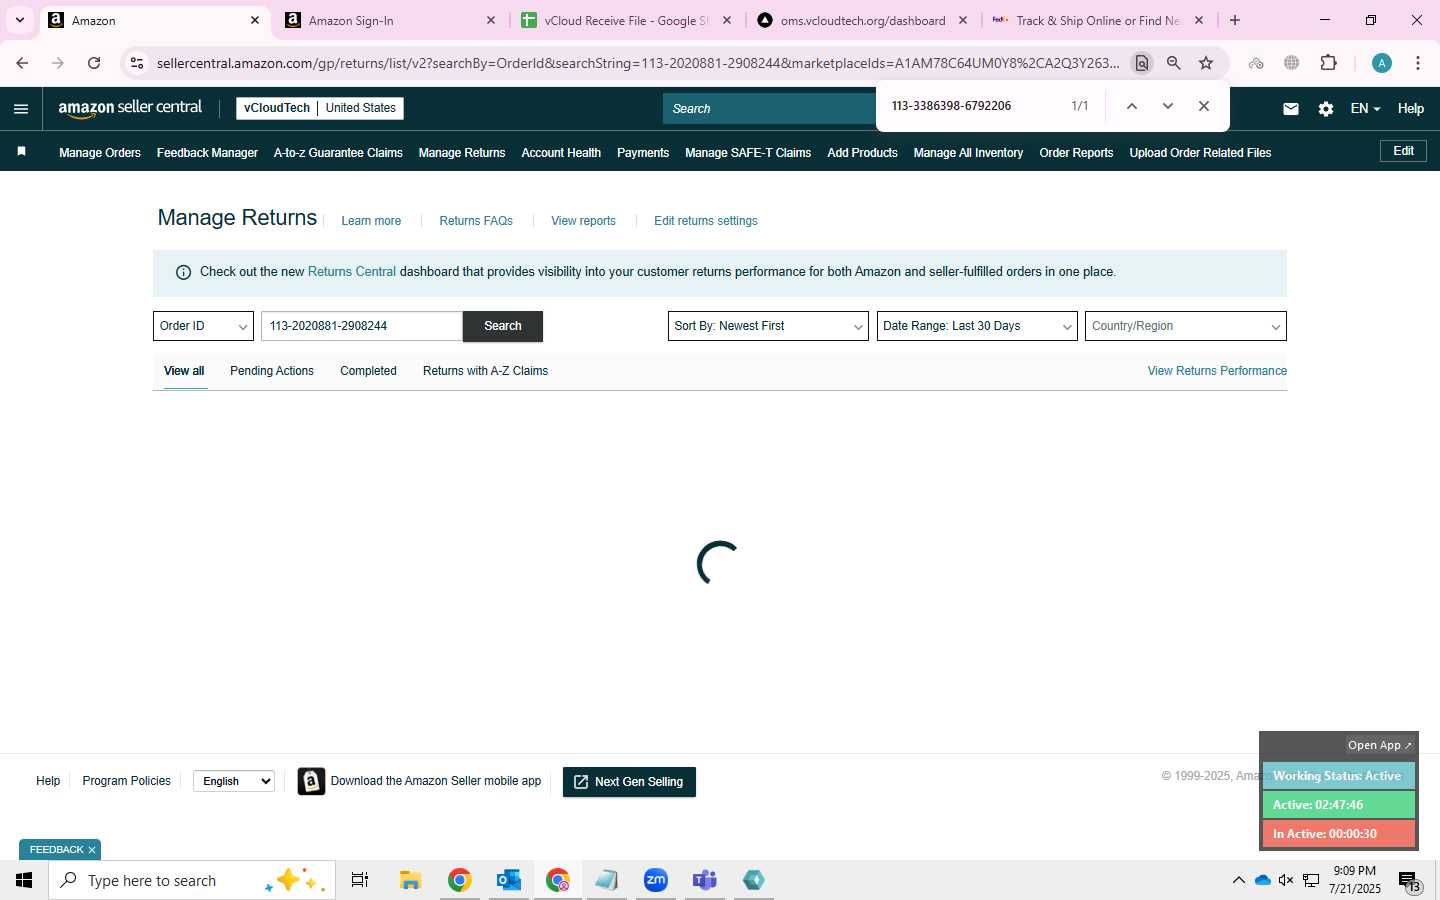Click the Seller Central Search box
Image resolution: width=1440 pixels, height=900 pixels.
pyautogui.click(x=769, y=109)
